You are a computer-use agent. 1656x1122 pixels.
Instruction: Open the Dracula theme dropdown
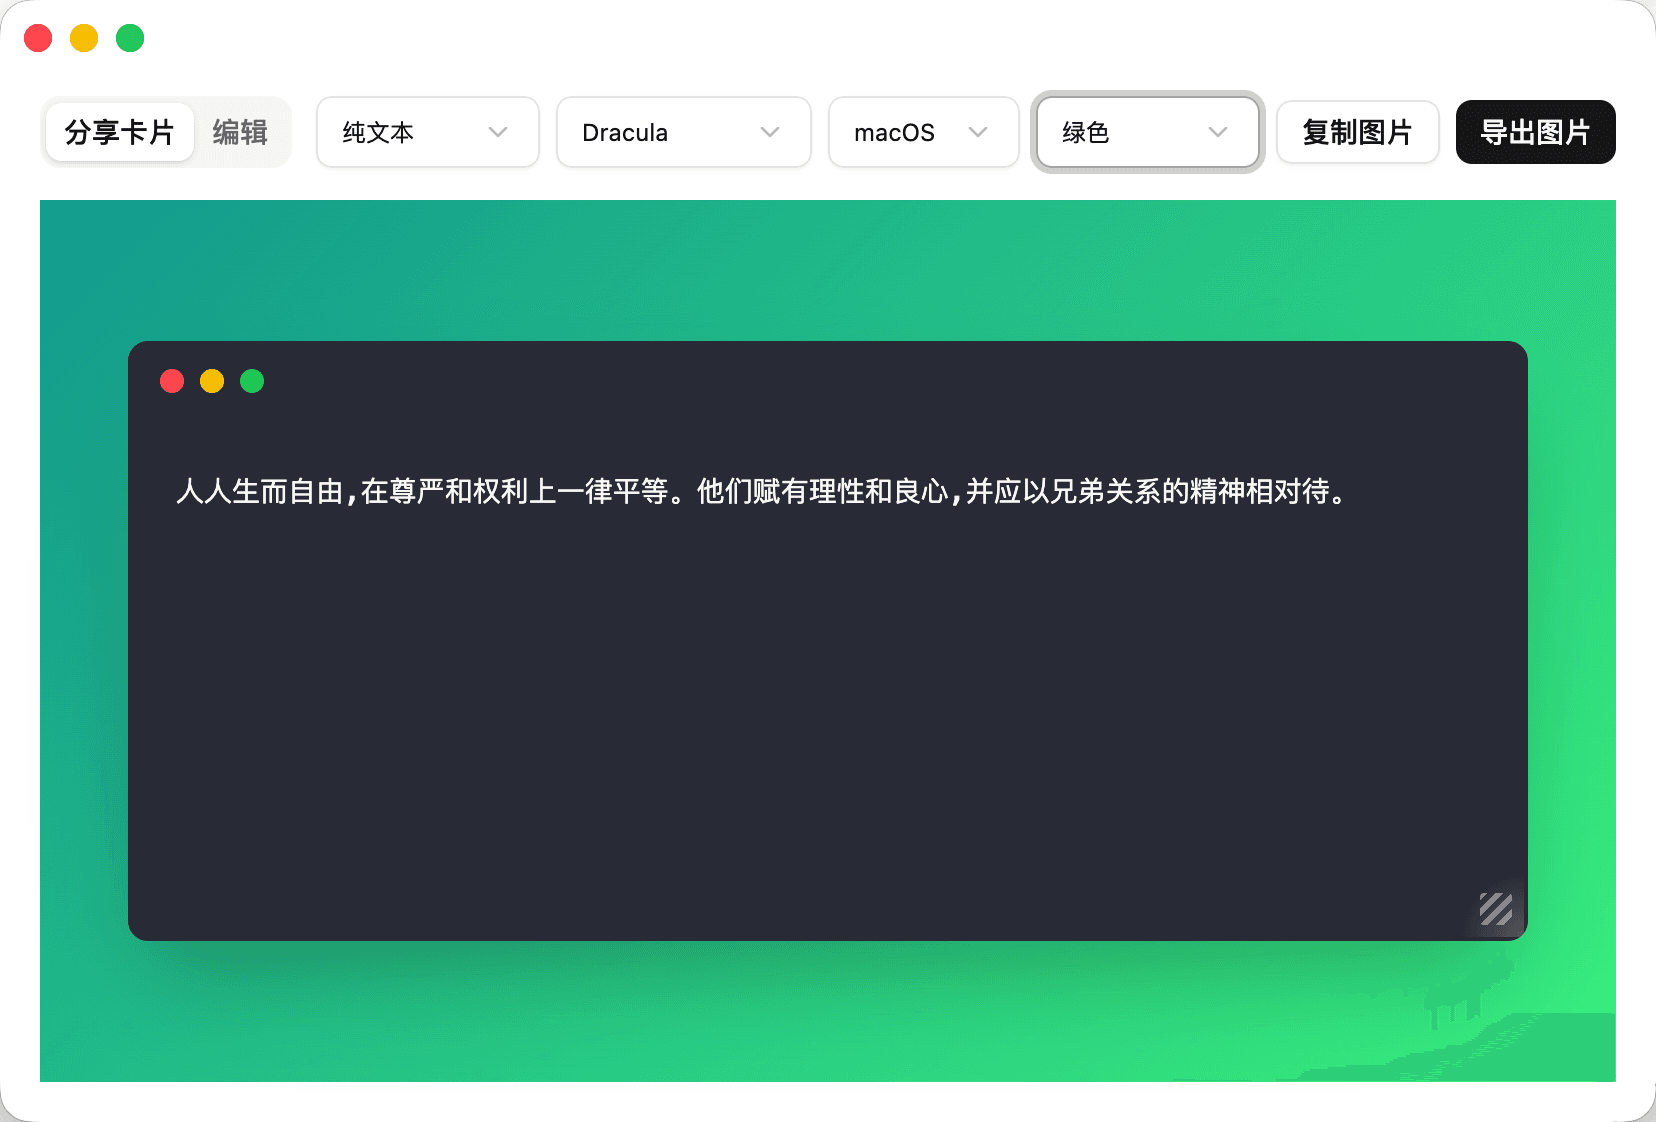[x=684, y=132]
